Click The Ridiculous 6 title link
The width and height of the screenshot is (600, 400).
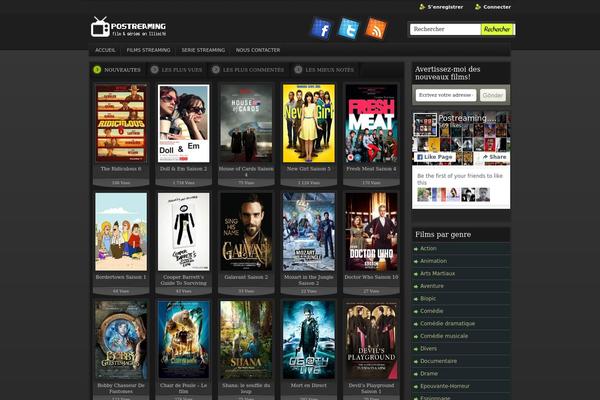coord(121,169)
